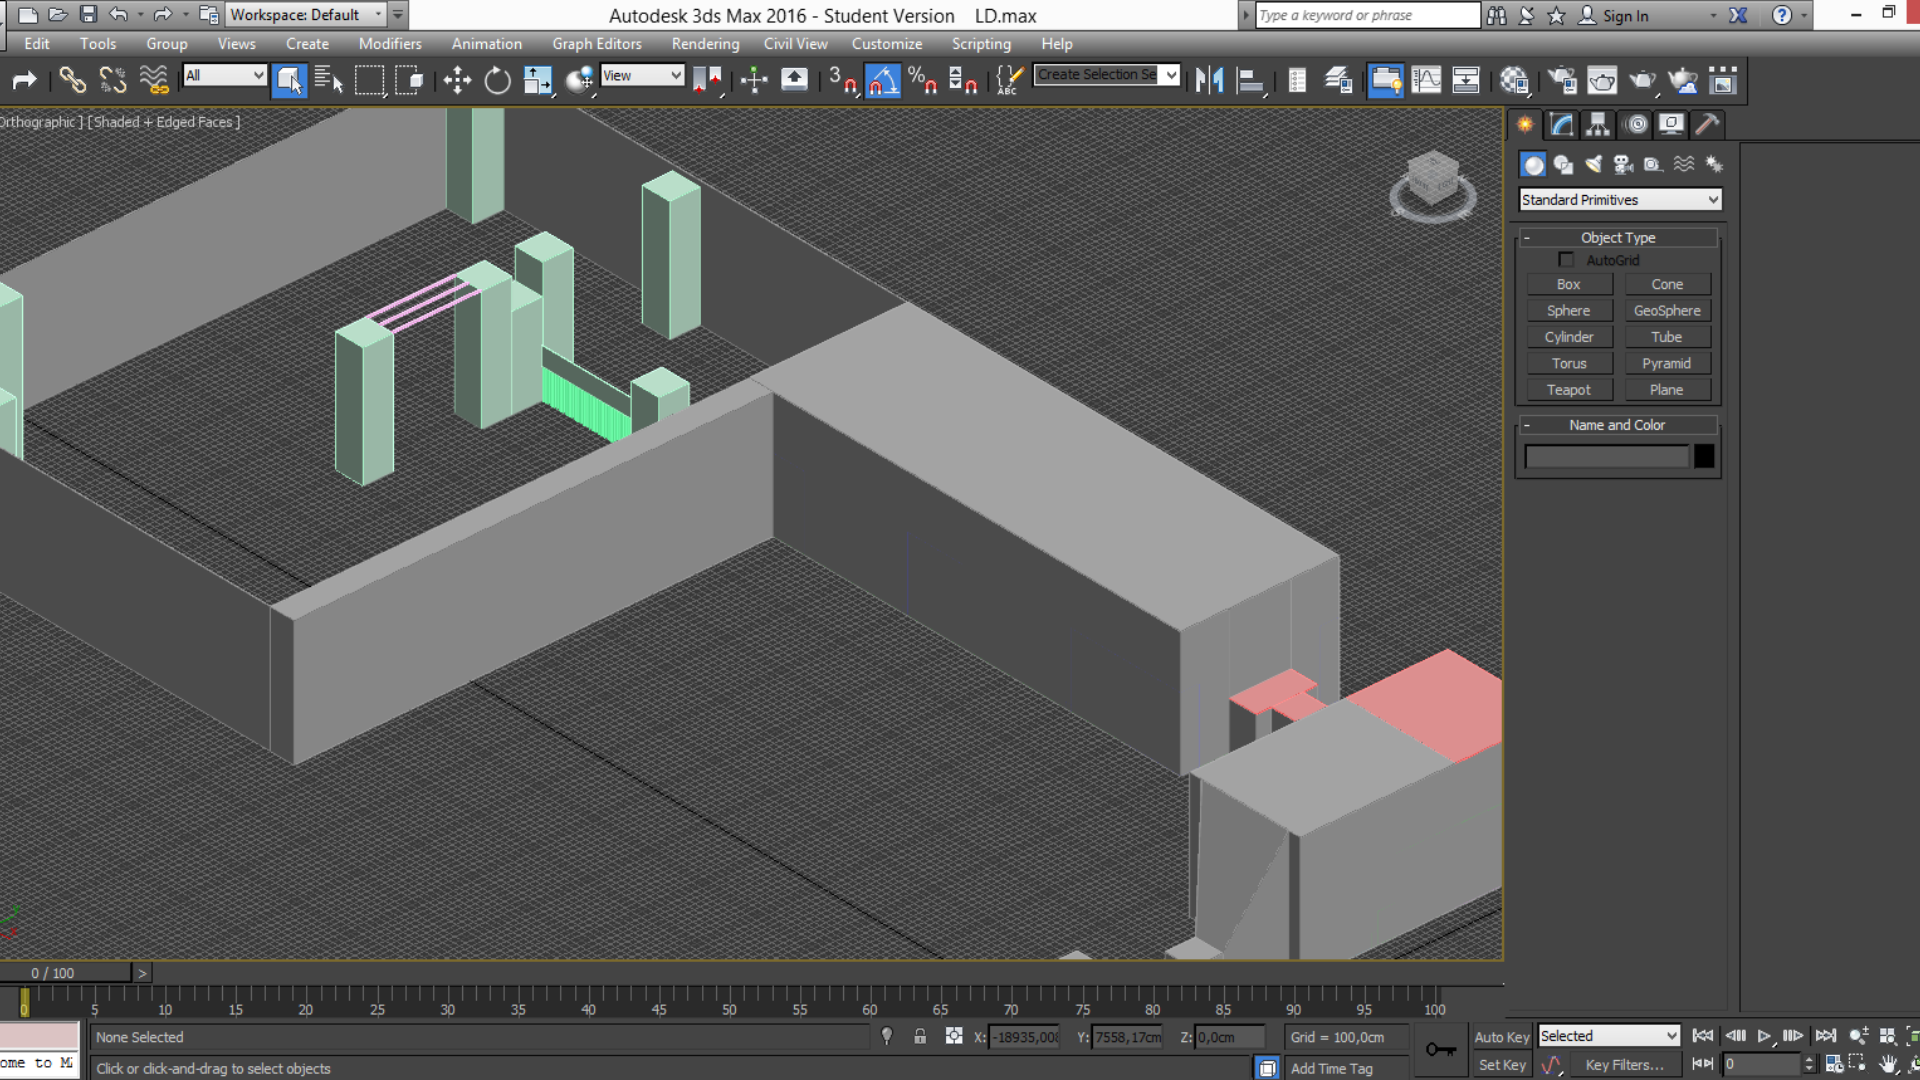
Task: Select the Select and Scale tool
Action: (x=538, y=80)
